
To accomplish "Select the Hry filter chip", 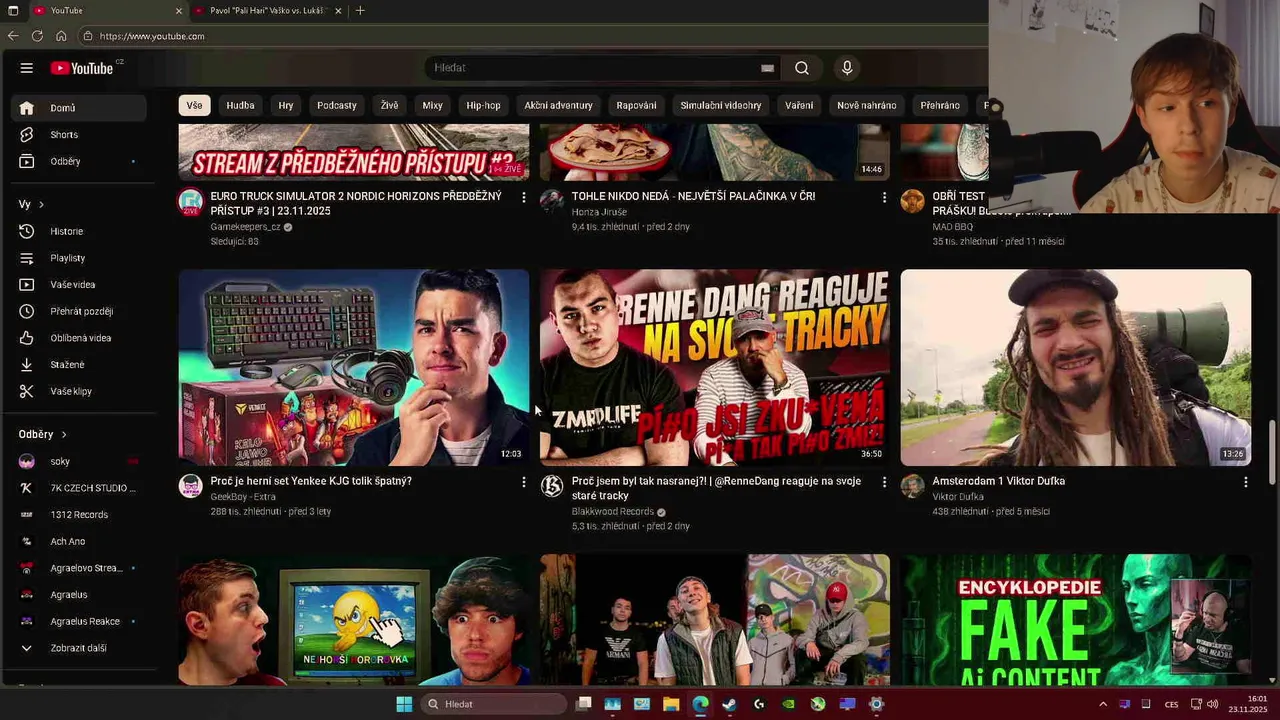I will [x=286, y=105].
